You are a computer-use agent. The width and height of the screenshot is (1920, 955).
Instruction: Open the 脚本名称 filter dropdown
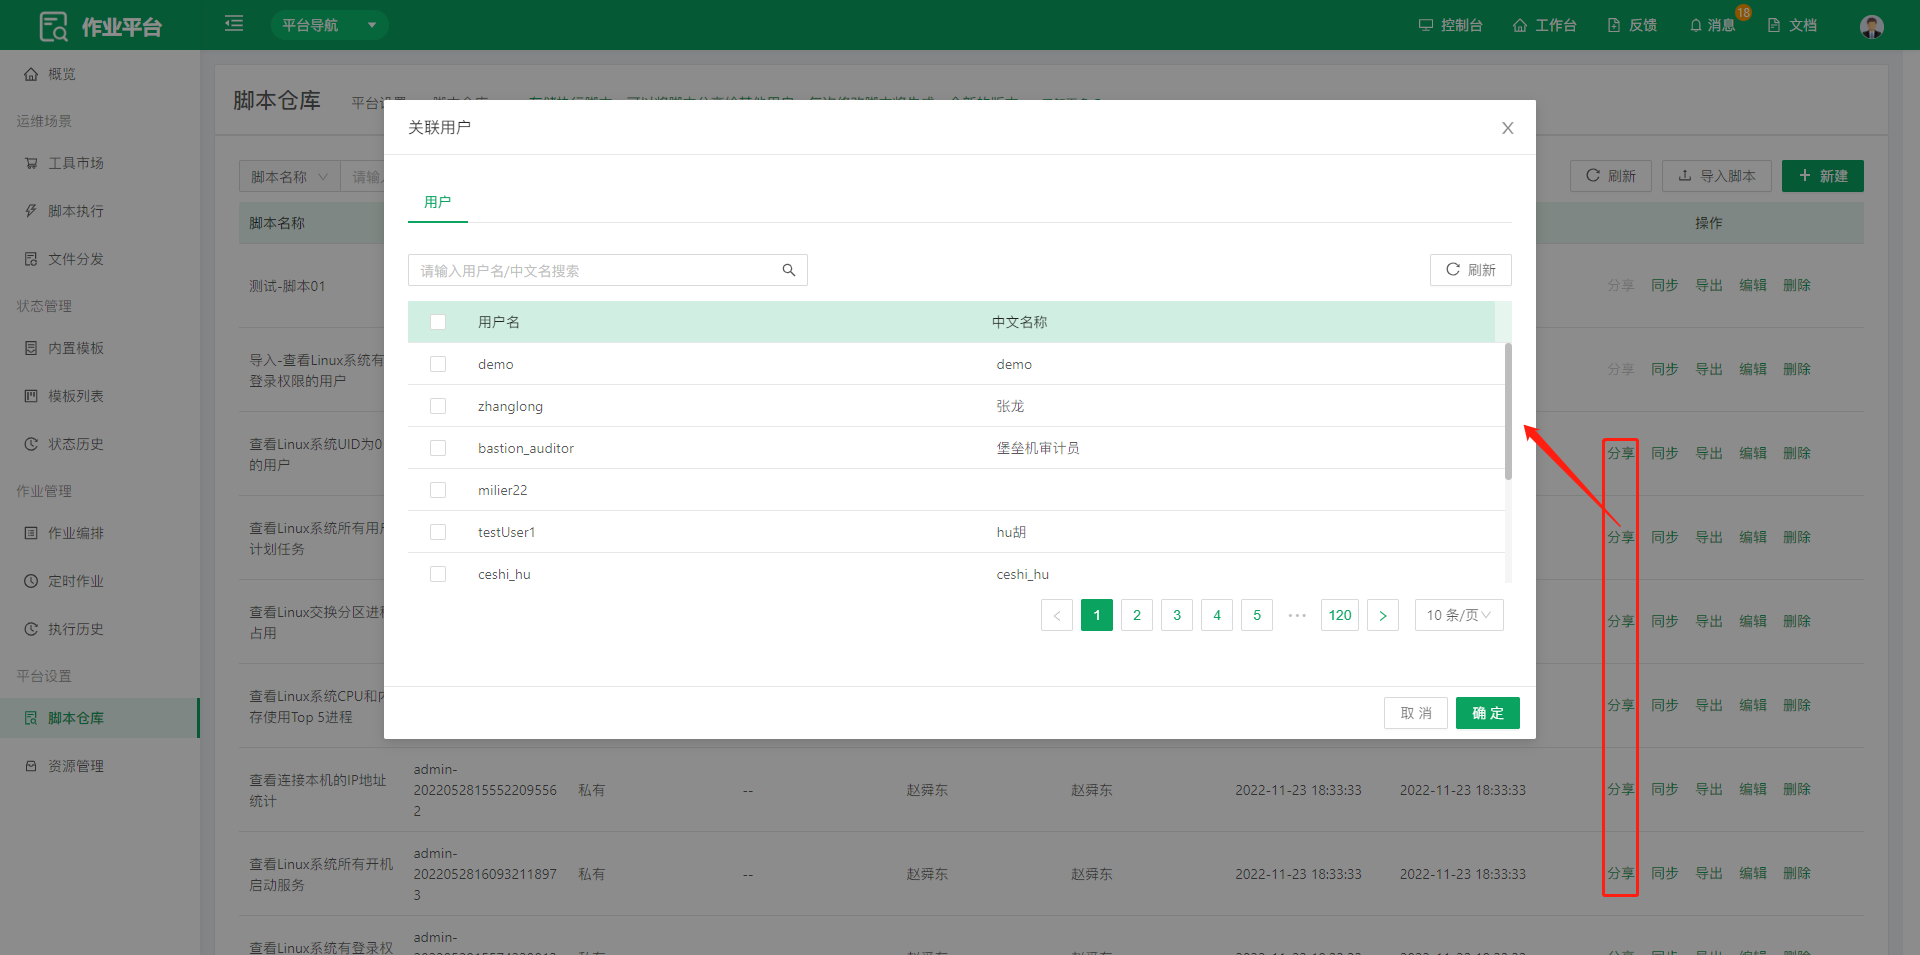289,177
